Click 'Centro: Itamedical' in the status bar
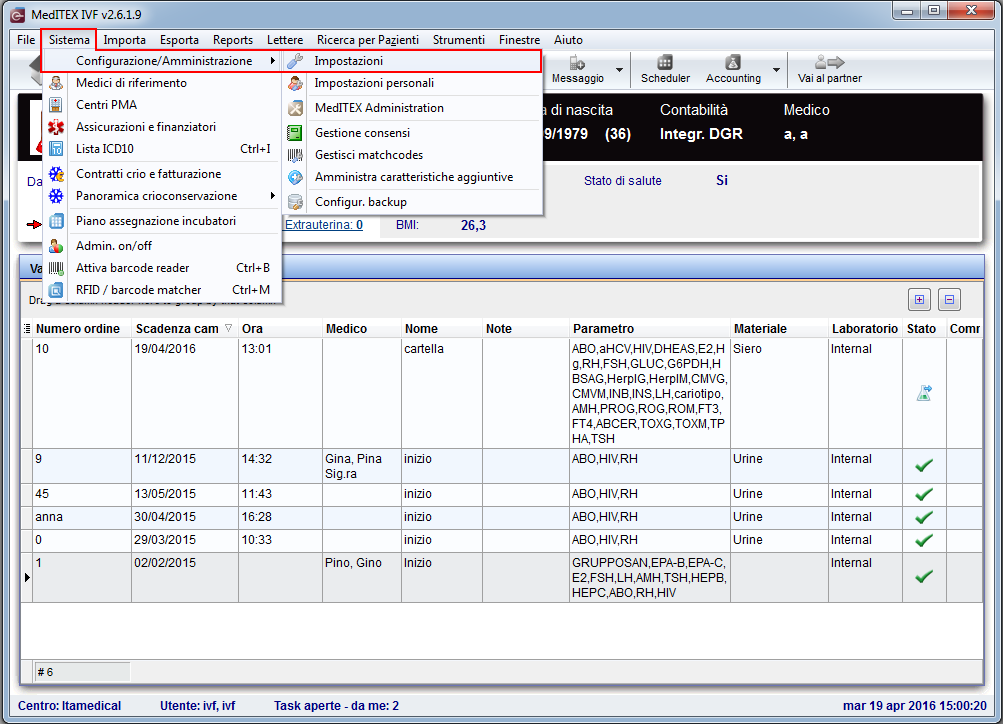 69,705
